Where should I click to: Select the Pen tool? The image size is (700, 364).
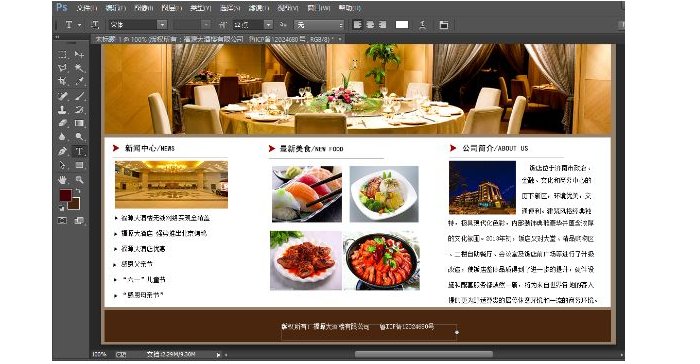point(62,151)
